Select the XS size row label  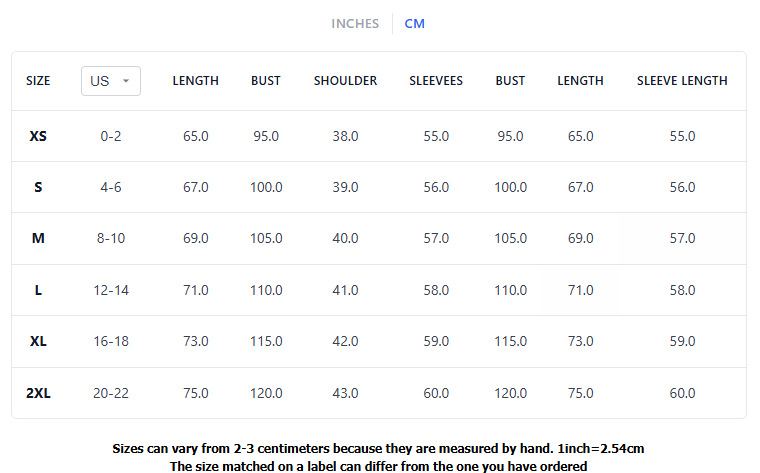(x=38, y=136)
